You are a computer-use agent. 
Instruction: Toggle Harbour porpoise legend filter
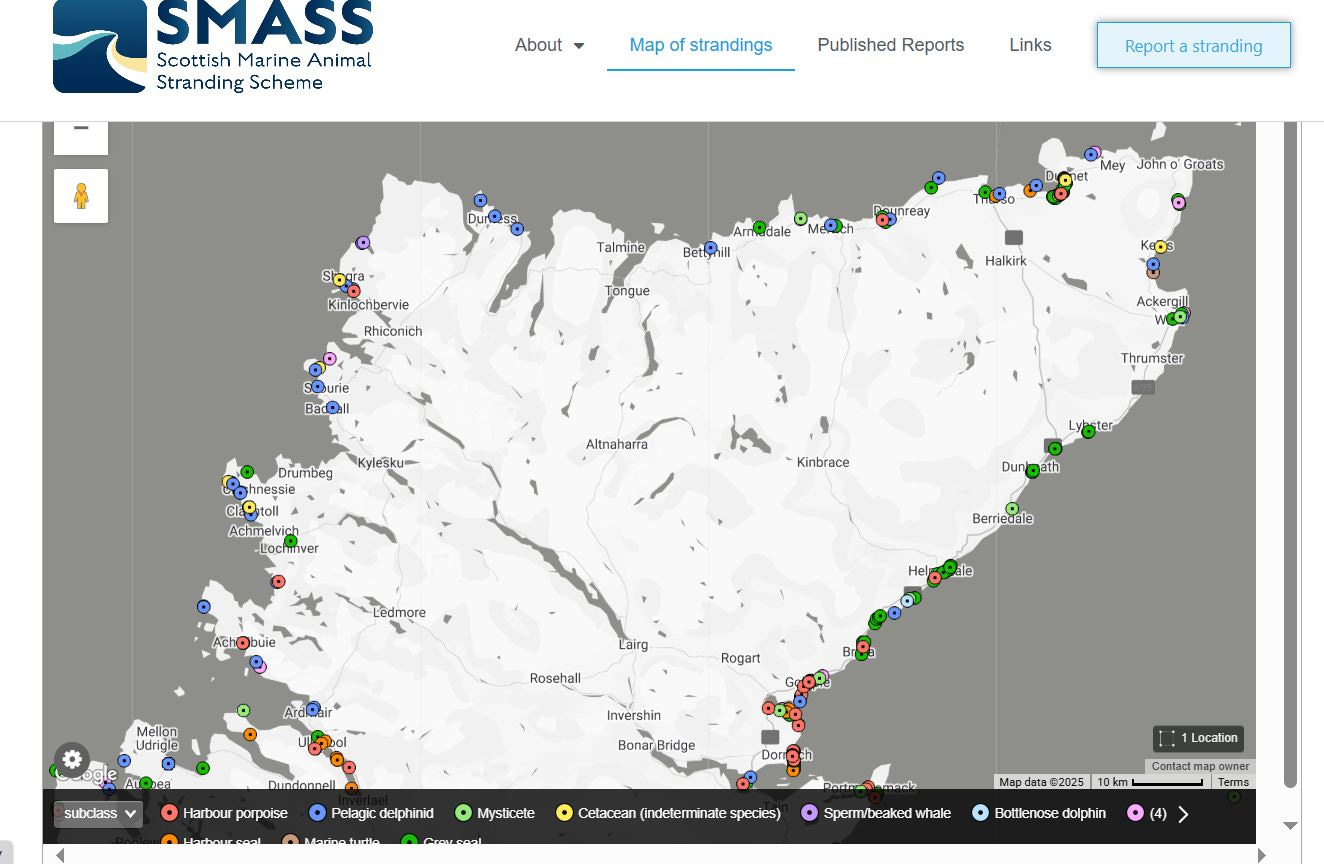point(224,813)
